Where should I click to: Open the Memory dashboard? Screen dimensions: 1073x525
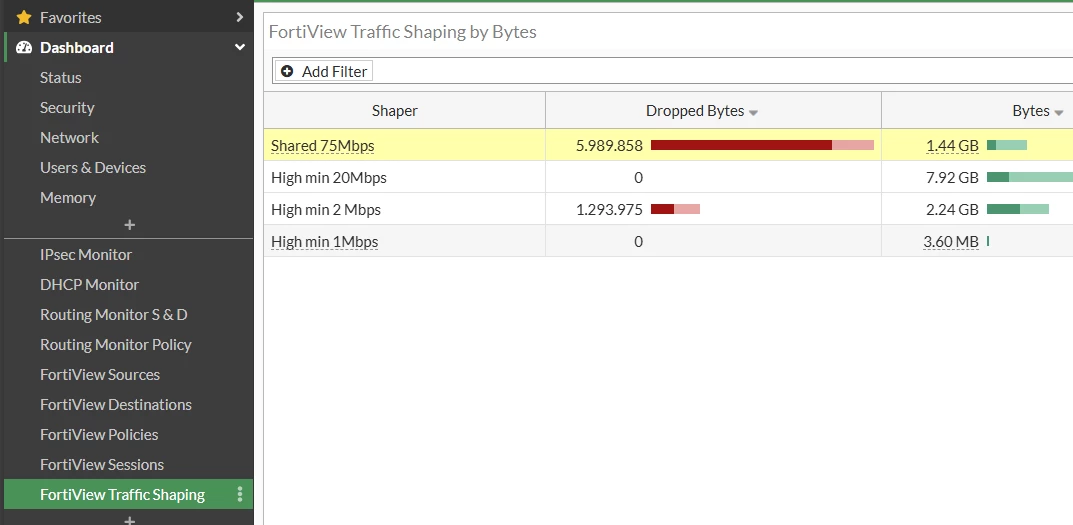point(68,198)
